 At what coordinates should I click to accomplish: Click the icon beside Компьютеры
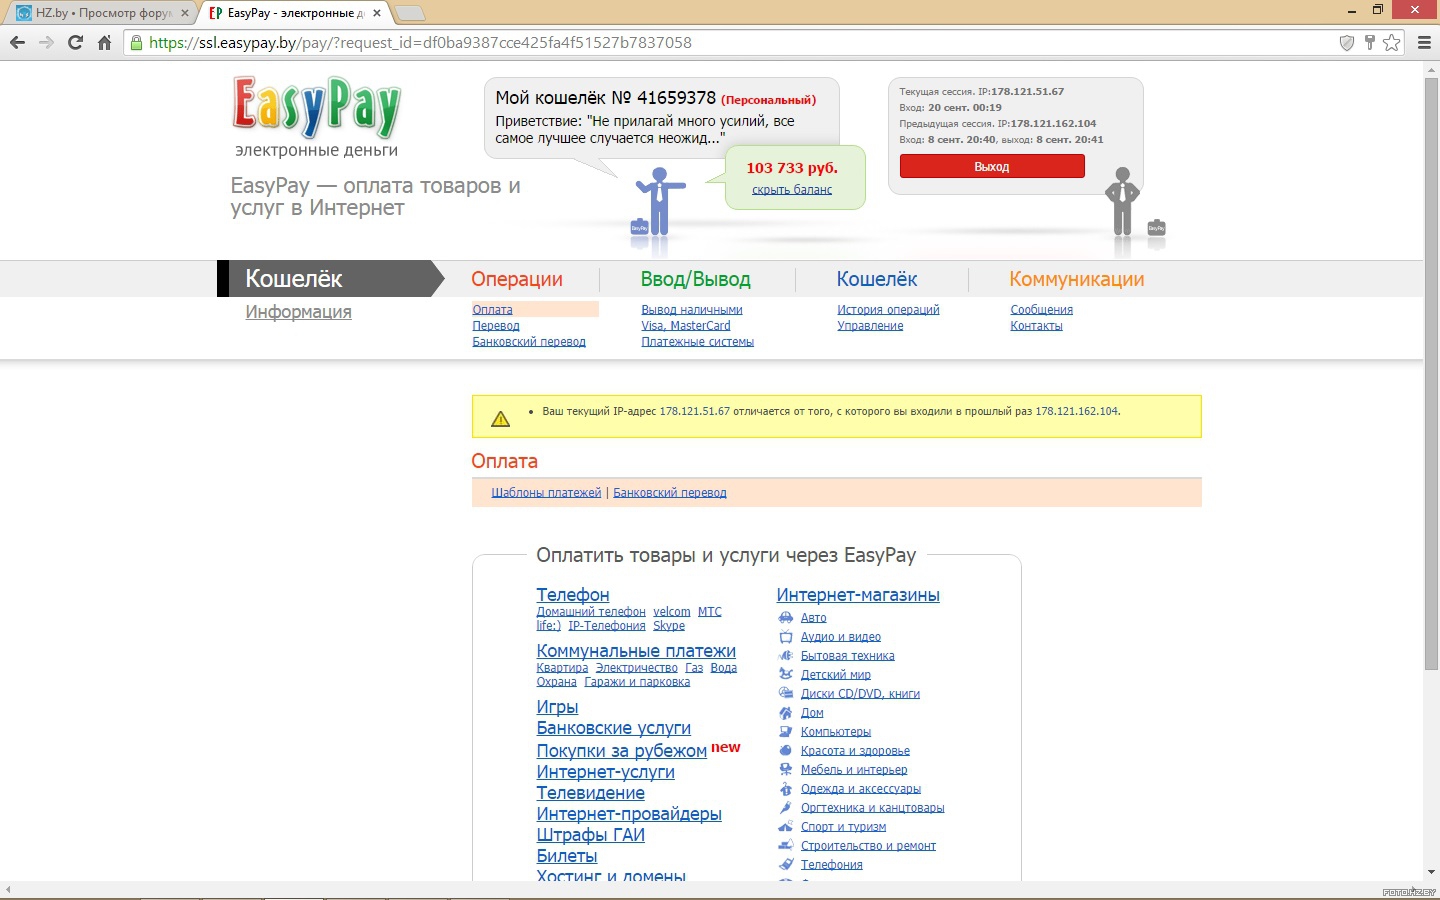coord(786,732)
